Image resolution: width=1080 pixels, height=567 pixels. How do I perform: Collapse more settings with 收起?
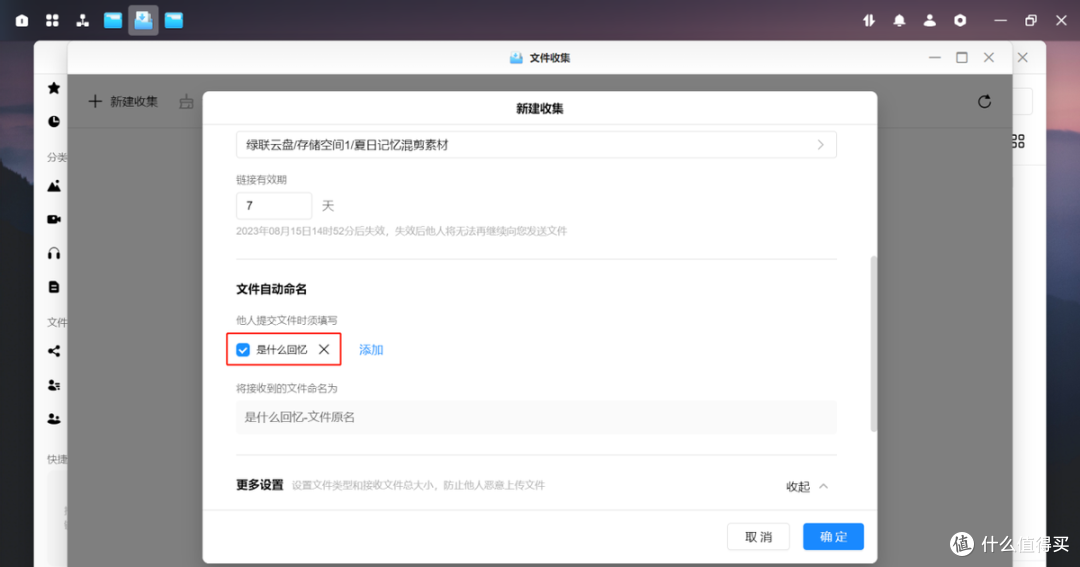click(x=807, y=486)
